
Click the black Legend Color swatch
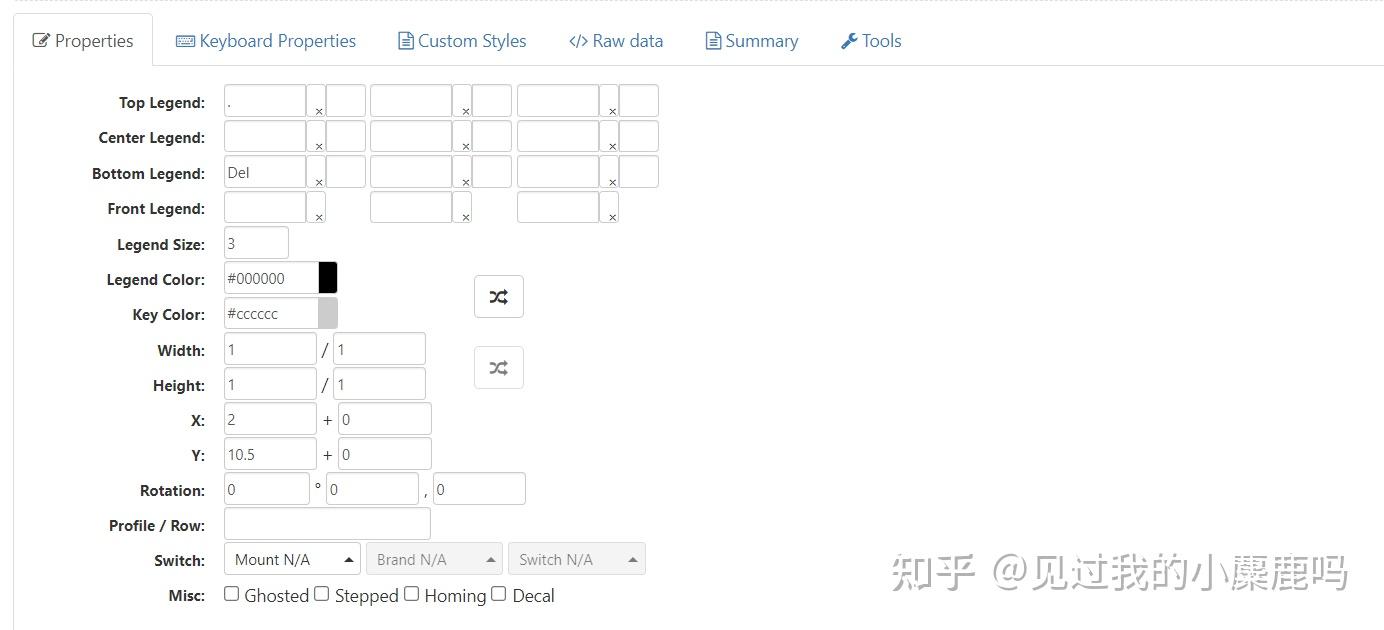click(328, 278)
